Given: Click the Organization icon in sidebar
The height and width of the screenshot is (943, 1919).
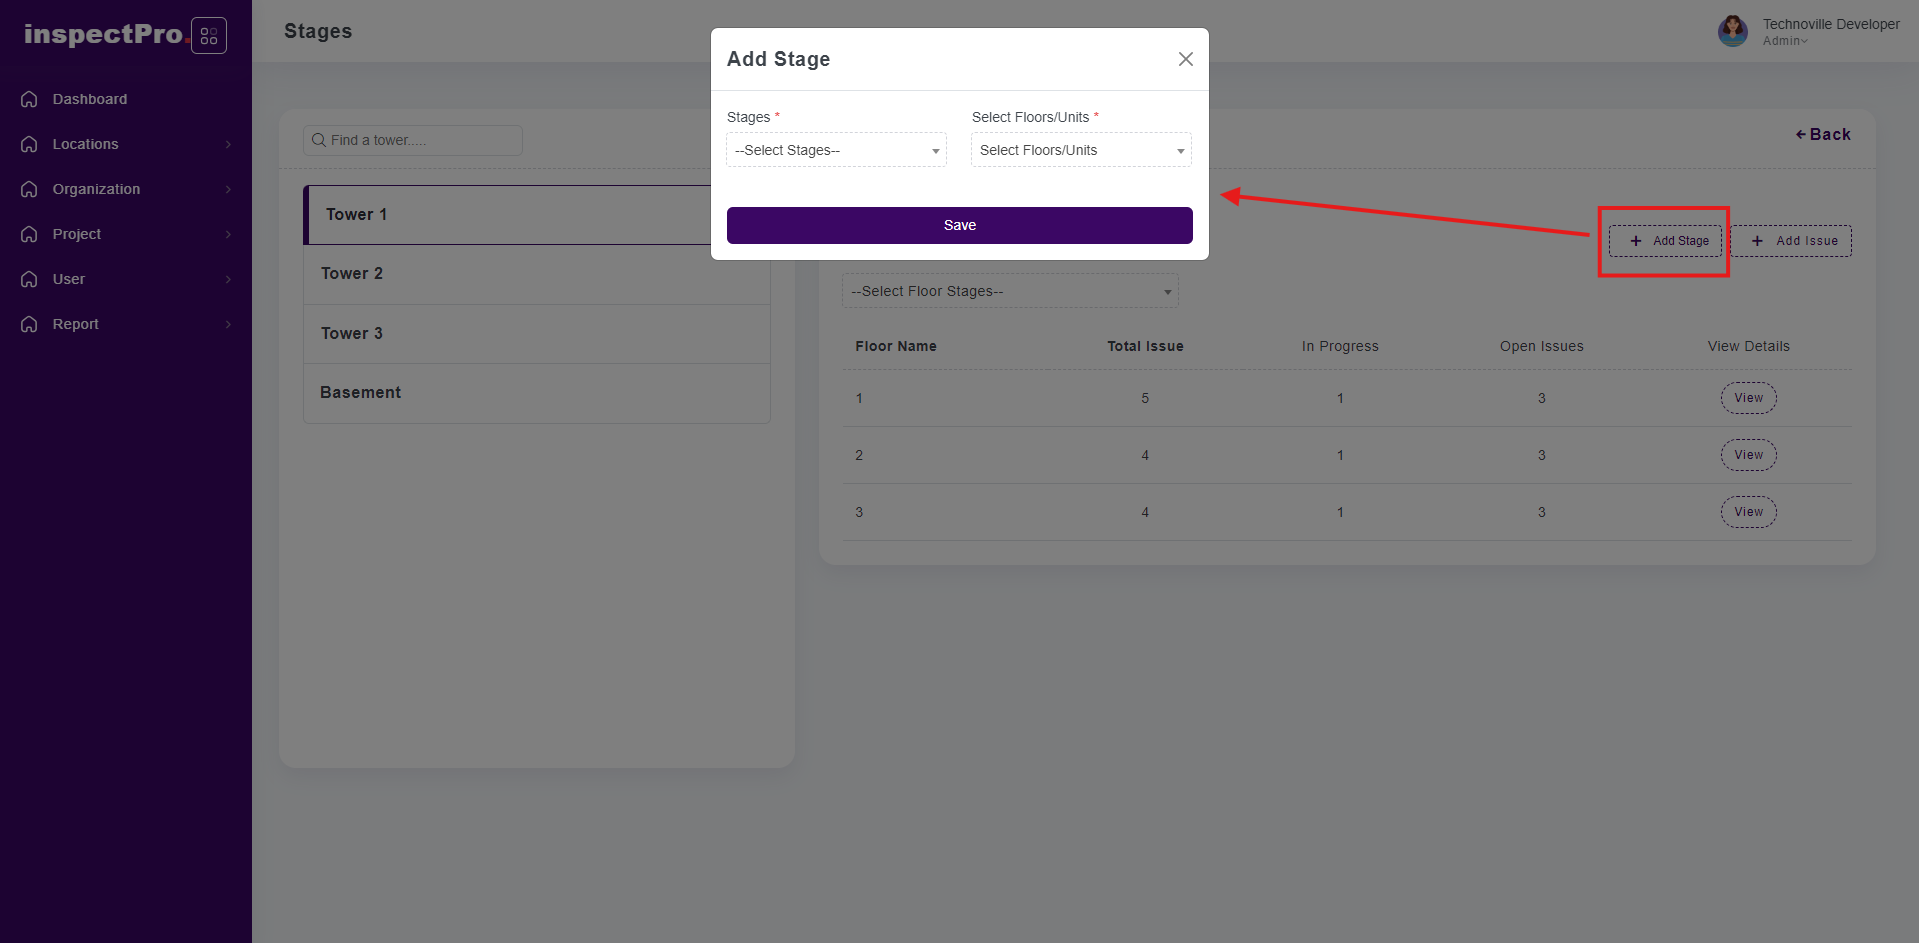Looking at the screenshot, I should tap(29, 189).
